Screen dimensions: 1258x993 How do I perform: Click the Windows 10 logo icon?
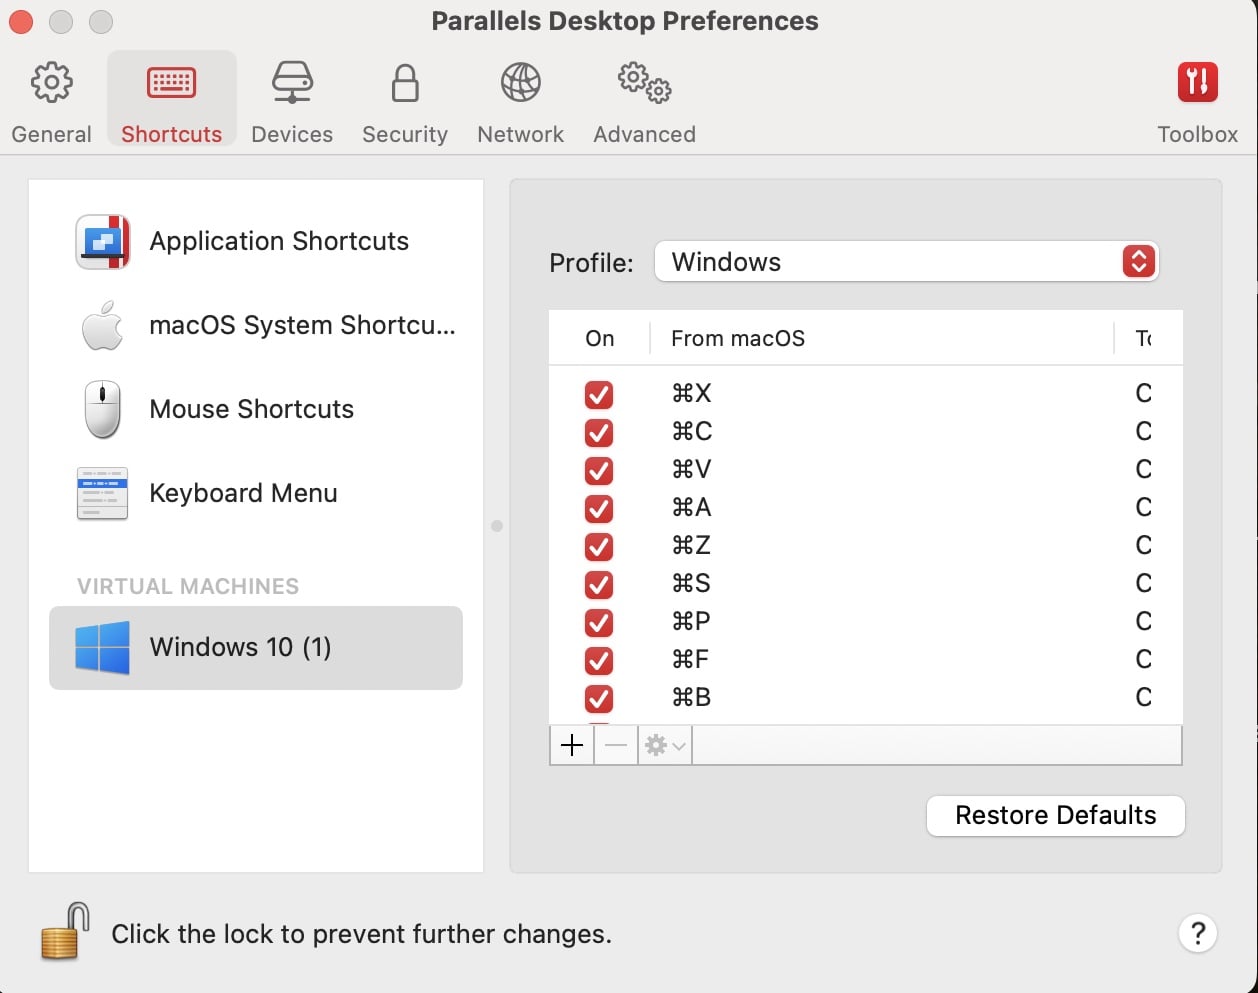click(x=103, y=647)
